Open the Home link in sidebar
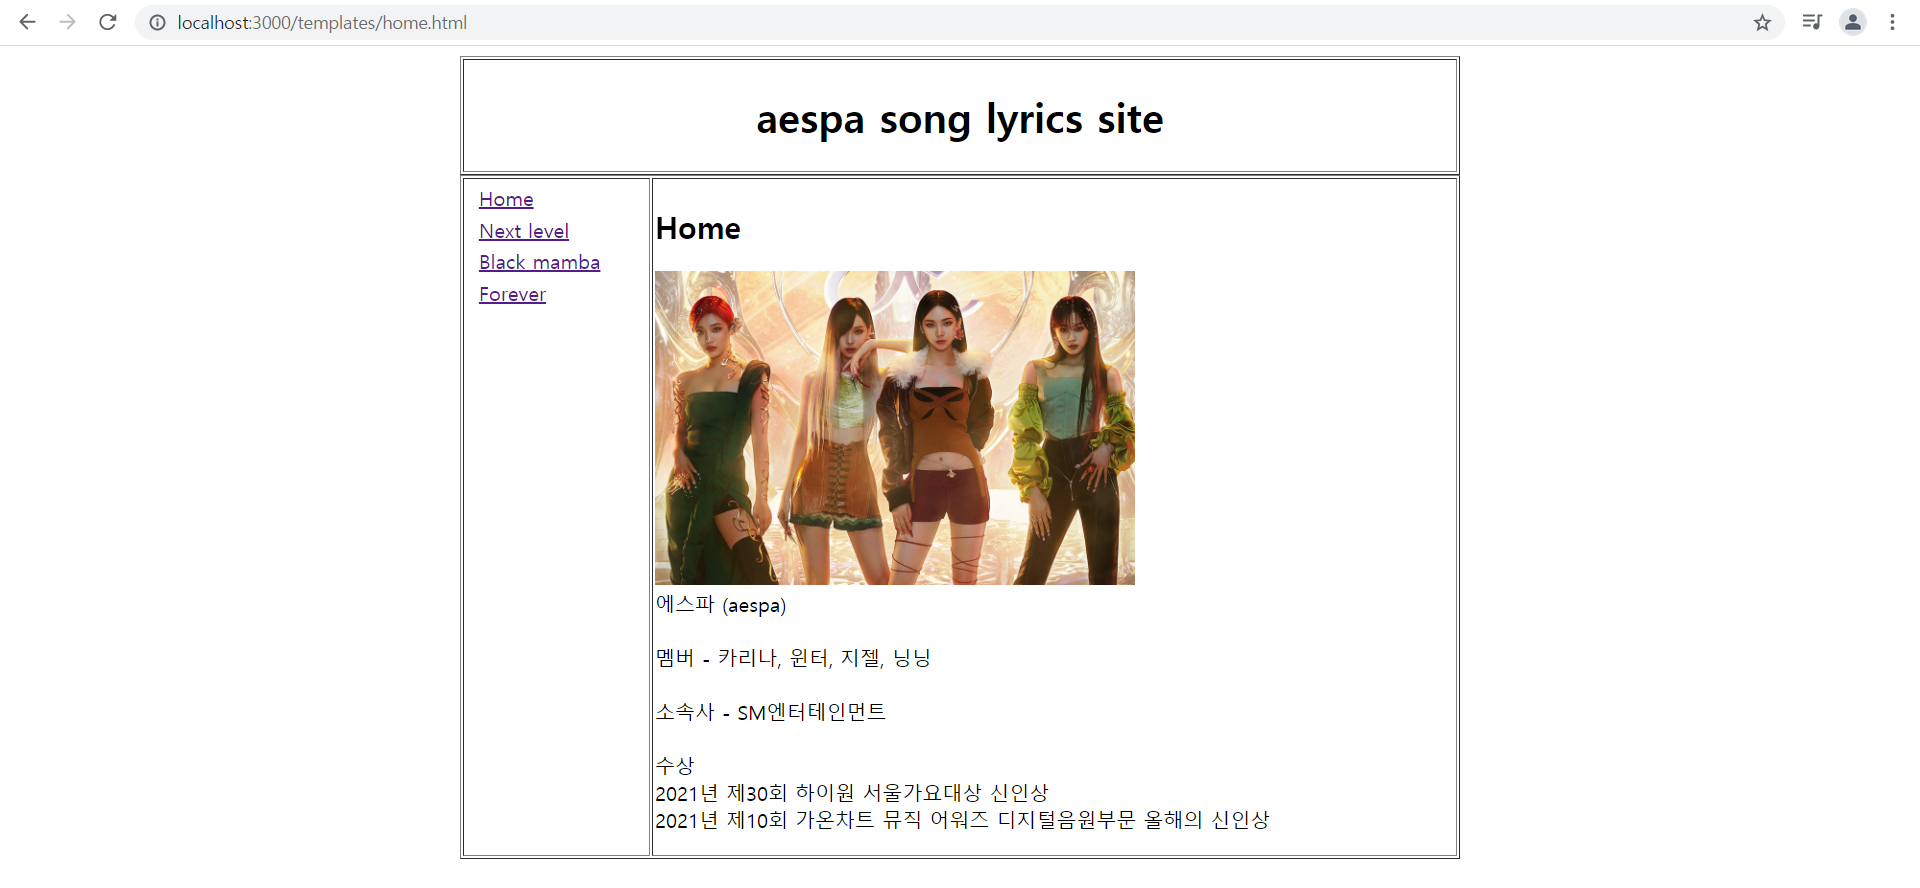The image size is (1920, 888). pos(506,199)
